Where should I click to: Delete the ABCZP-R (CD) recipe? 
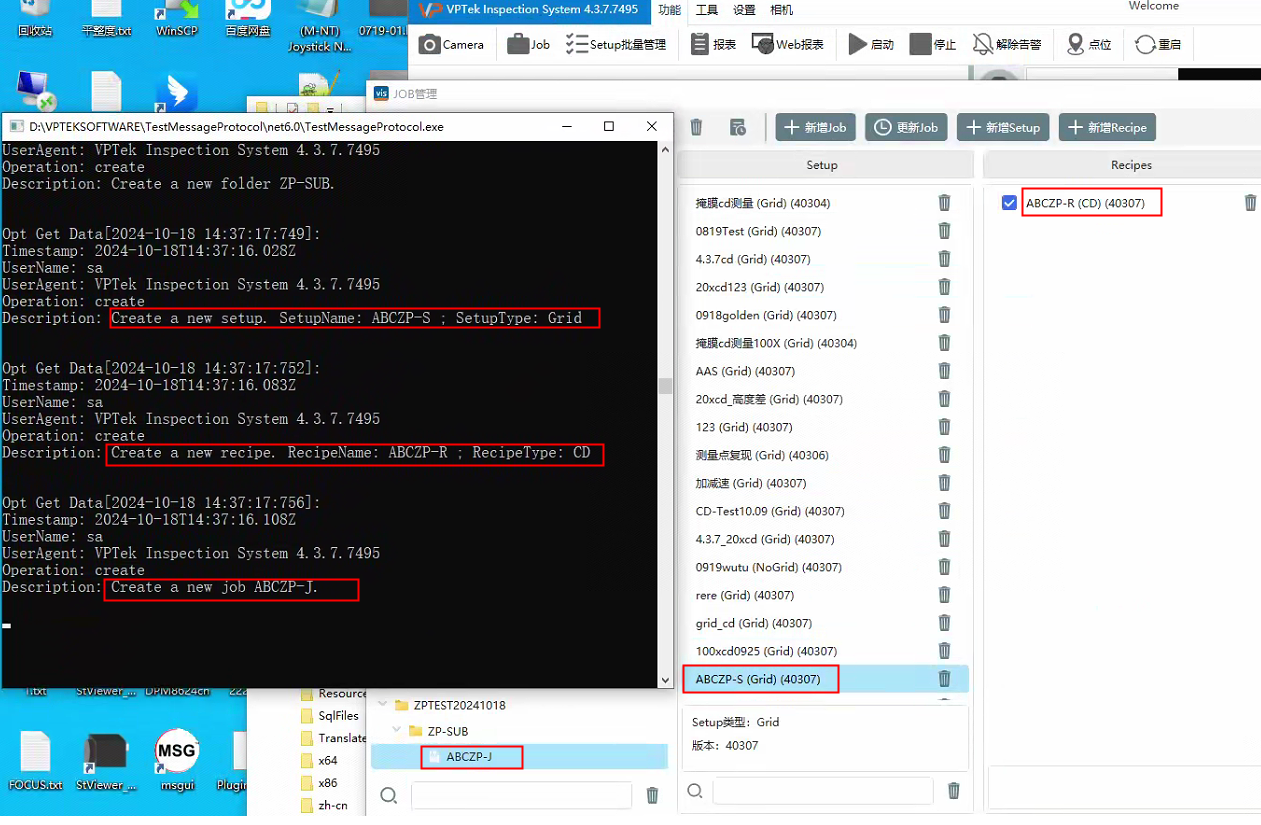click(x=1250, y=203)
